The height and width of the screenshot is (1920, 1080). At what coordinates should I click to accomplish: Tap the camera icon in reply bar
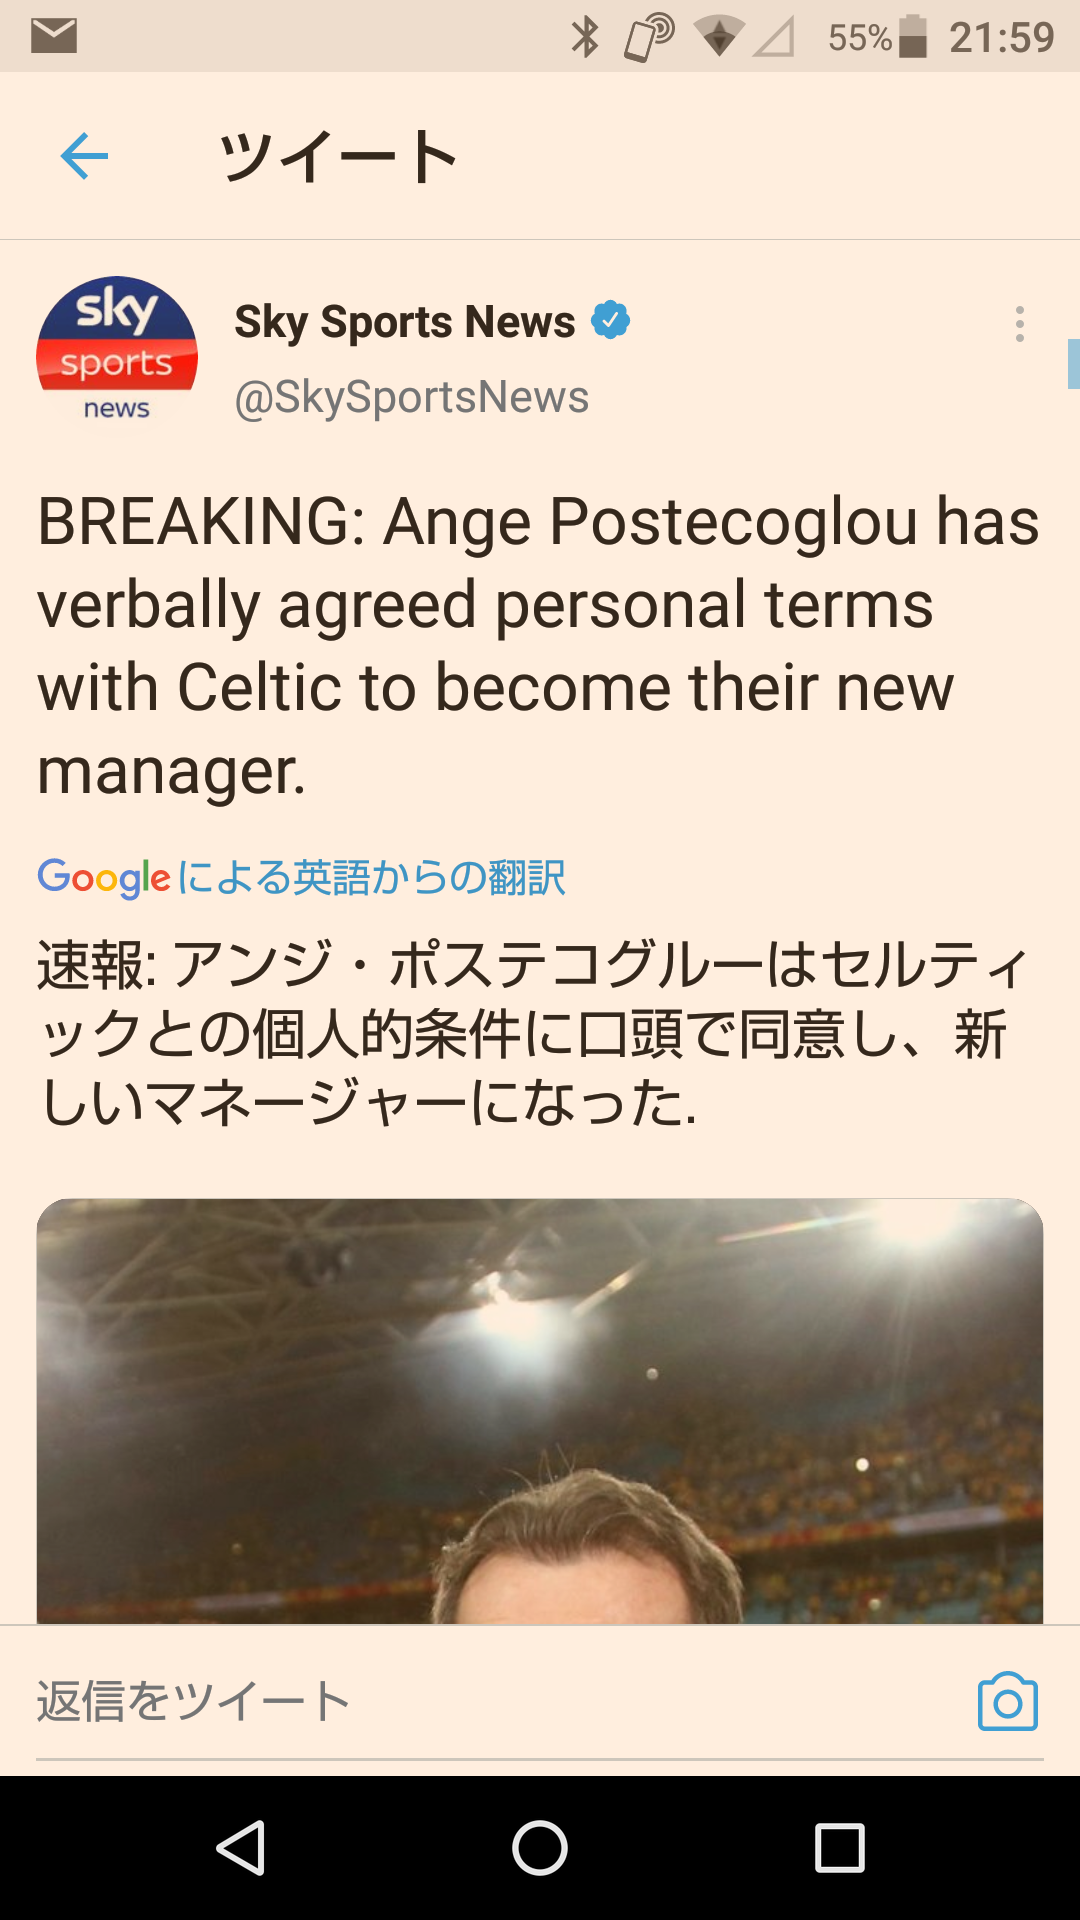coord(1008,1701)
